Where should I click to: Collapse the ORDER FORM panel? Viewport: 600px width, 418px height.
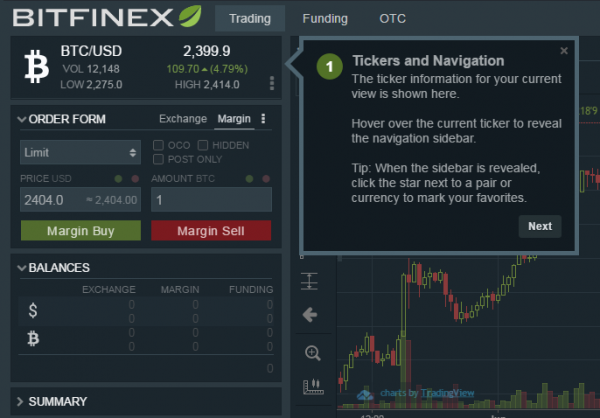(22, 119)
